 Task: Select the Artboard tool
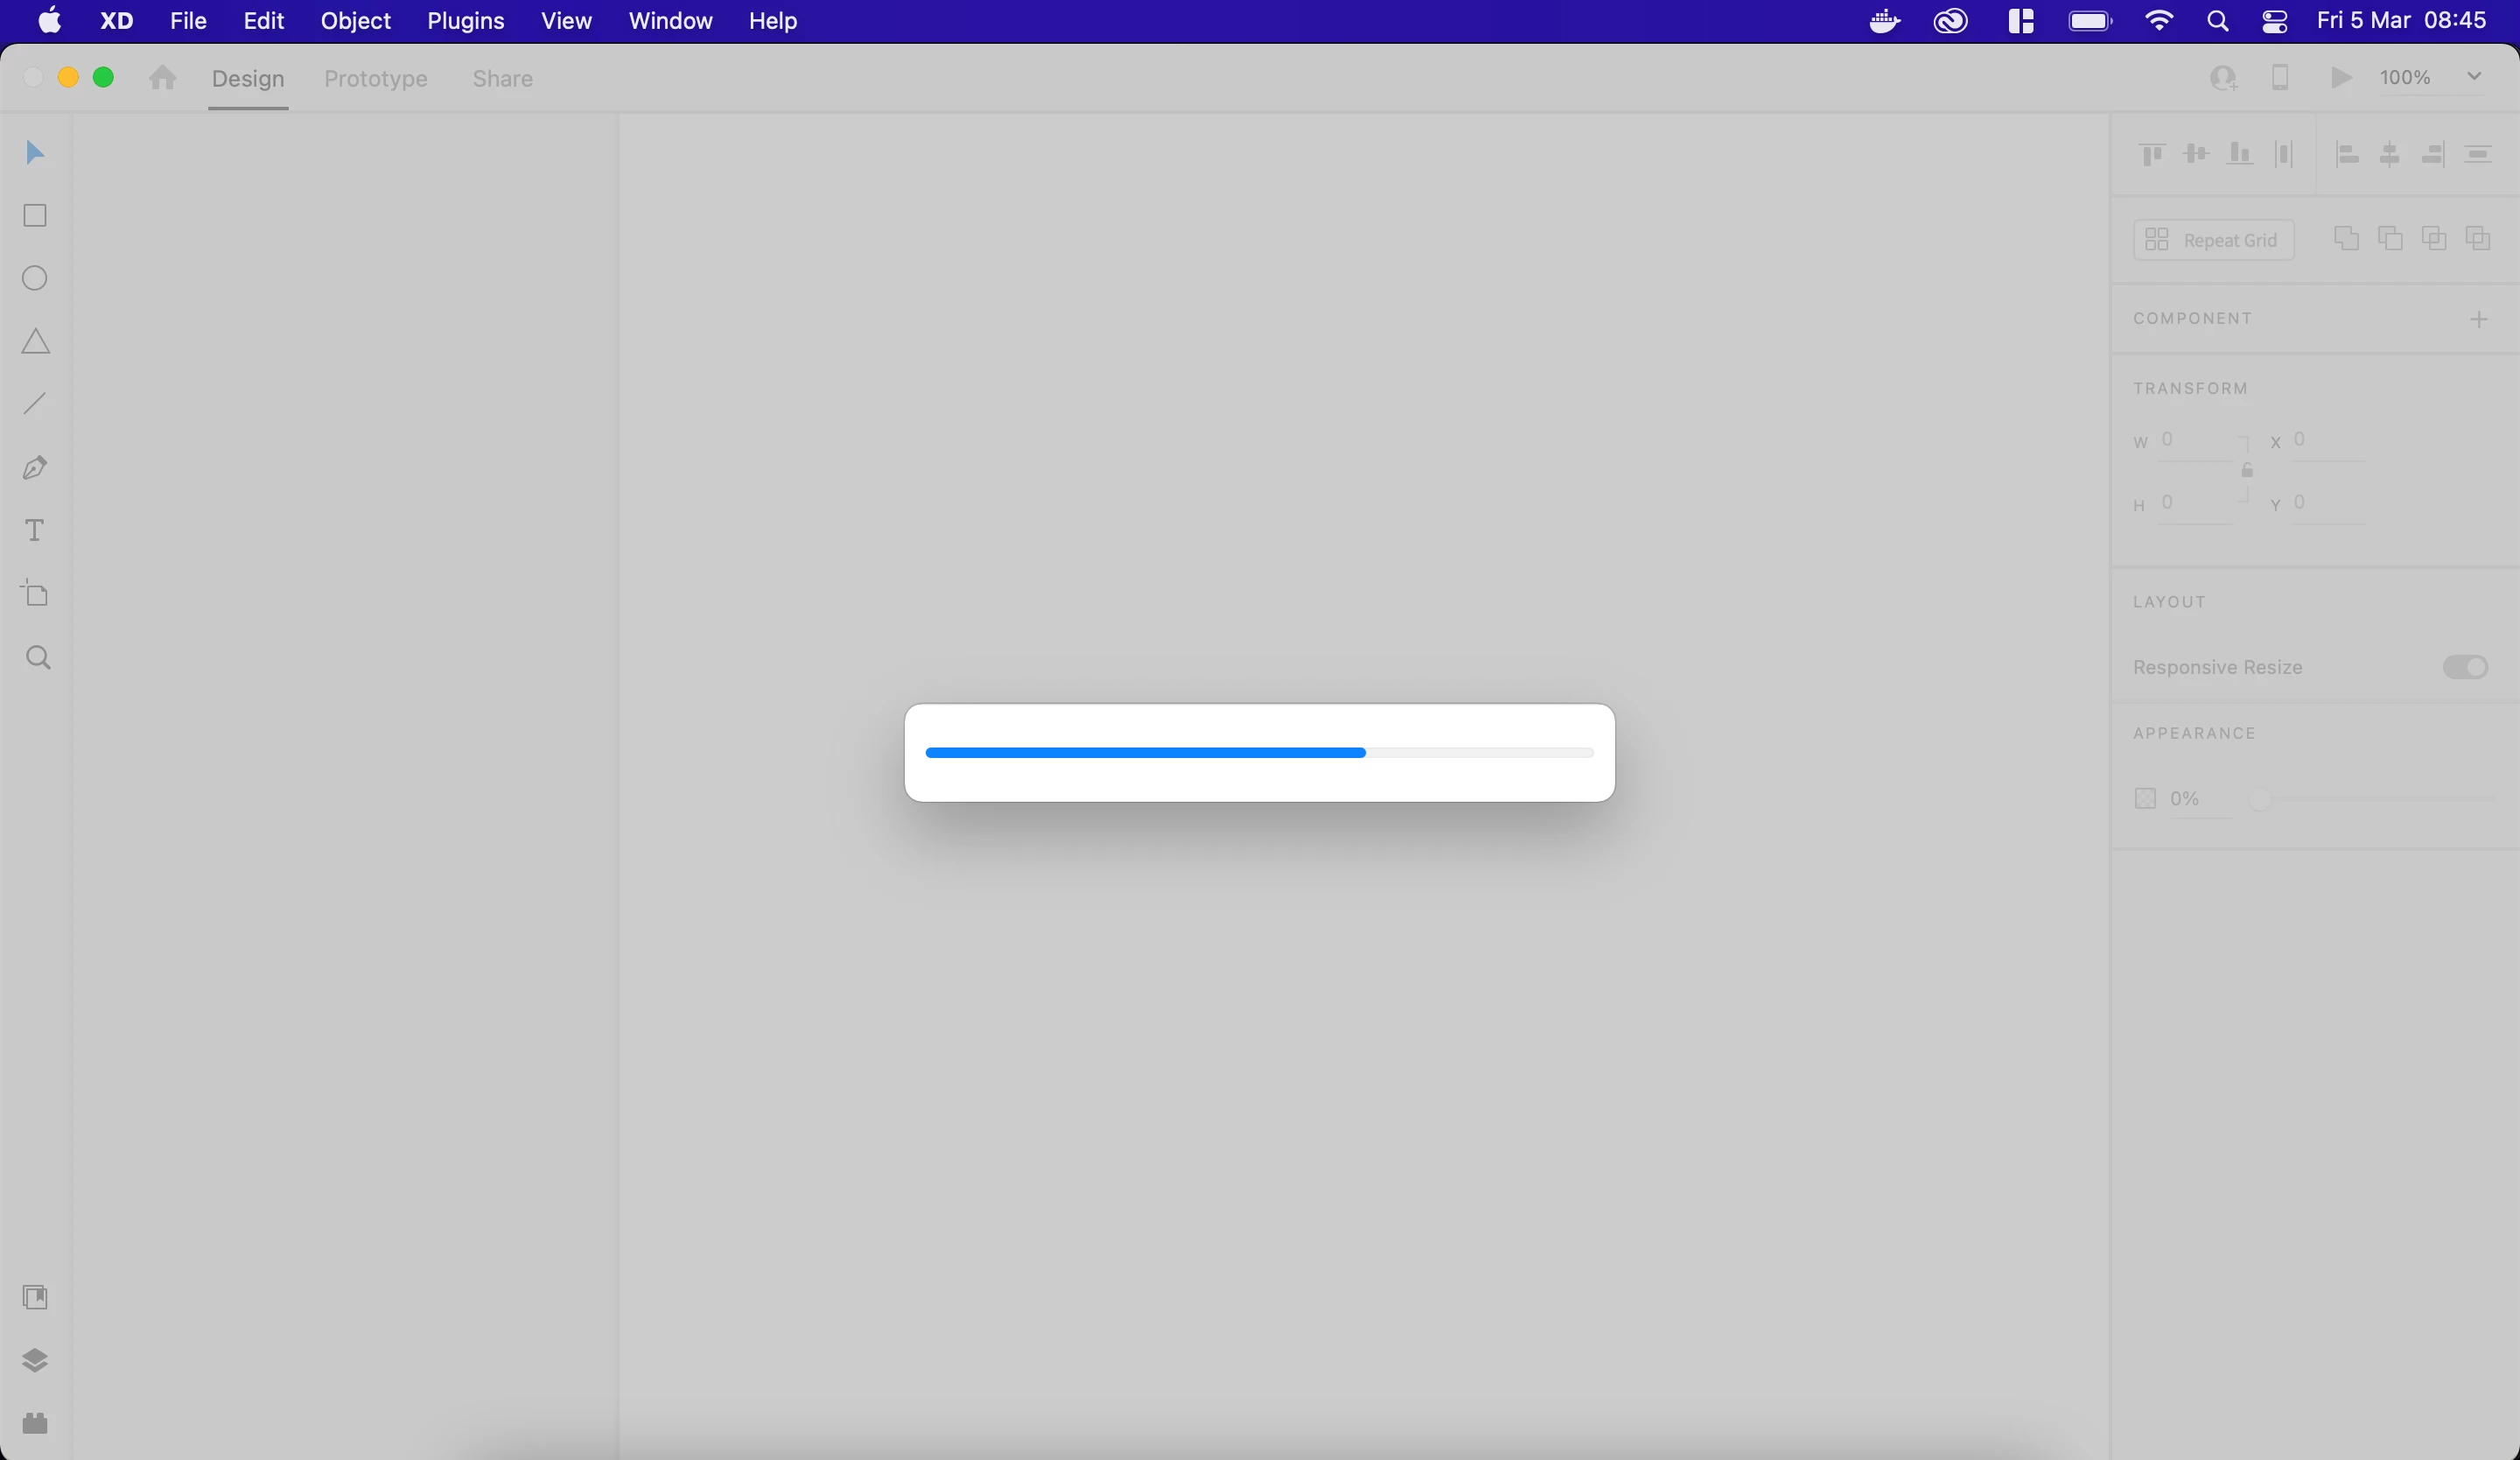(35, 594)
